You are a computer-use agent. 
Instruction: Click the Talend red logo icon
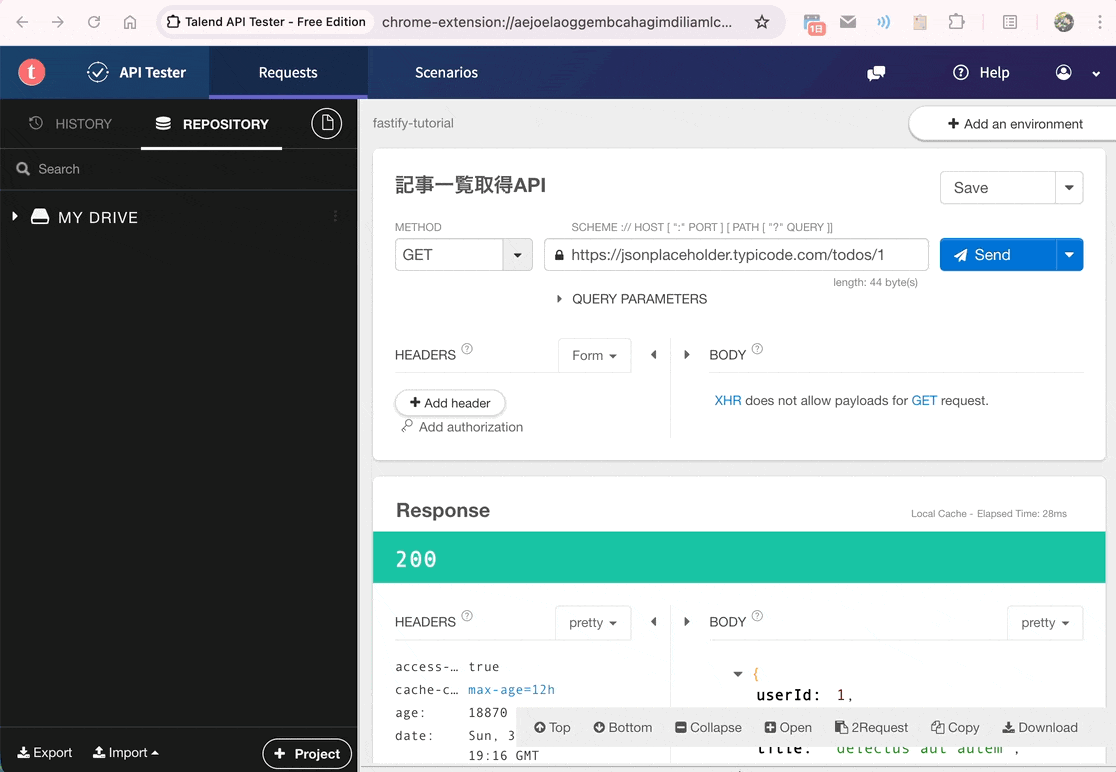(x=31, y=72)
